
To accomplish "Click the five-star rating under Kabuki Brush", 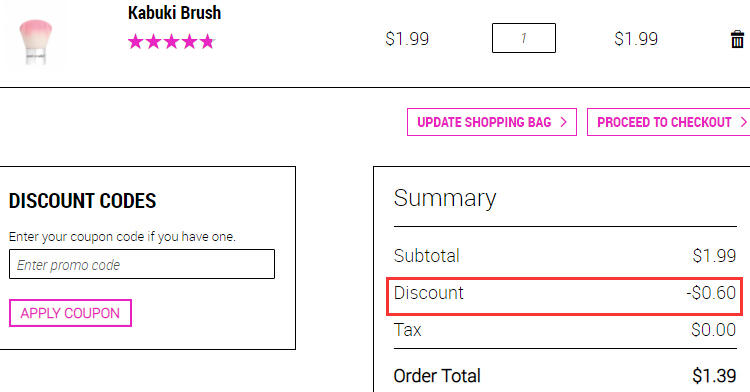I will pos(171,42).
